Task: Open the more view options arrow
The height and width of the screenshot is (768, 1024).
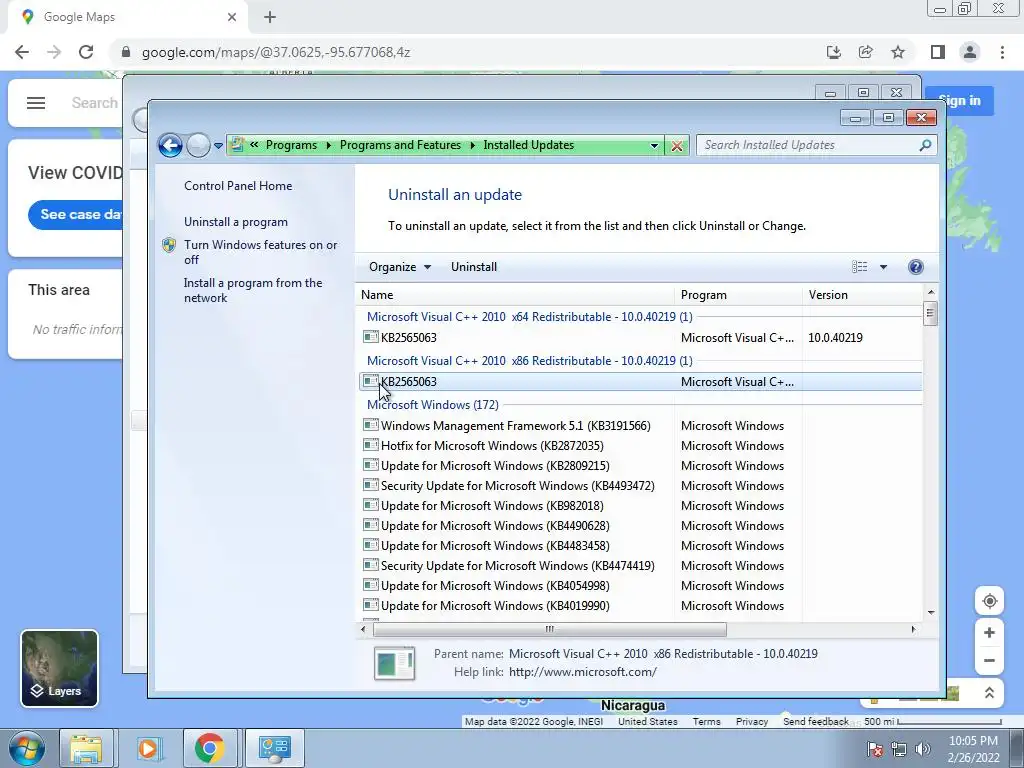Action: tap(884, 267)
